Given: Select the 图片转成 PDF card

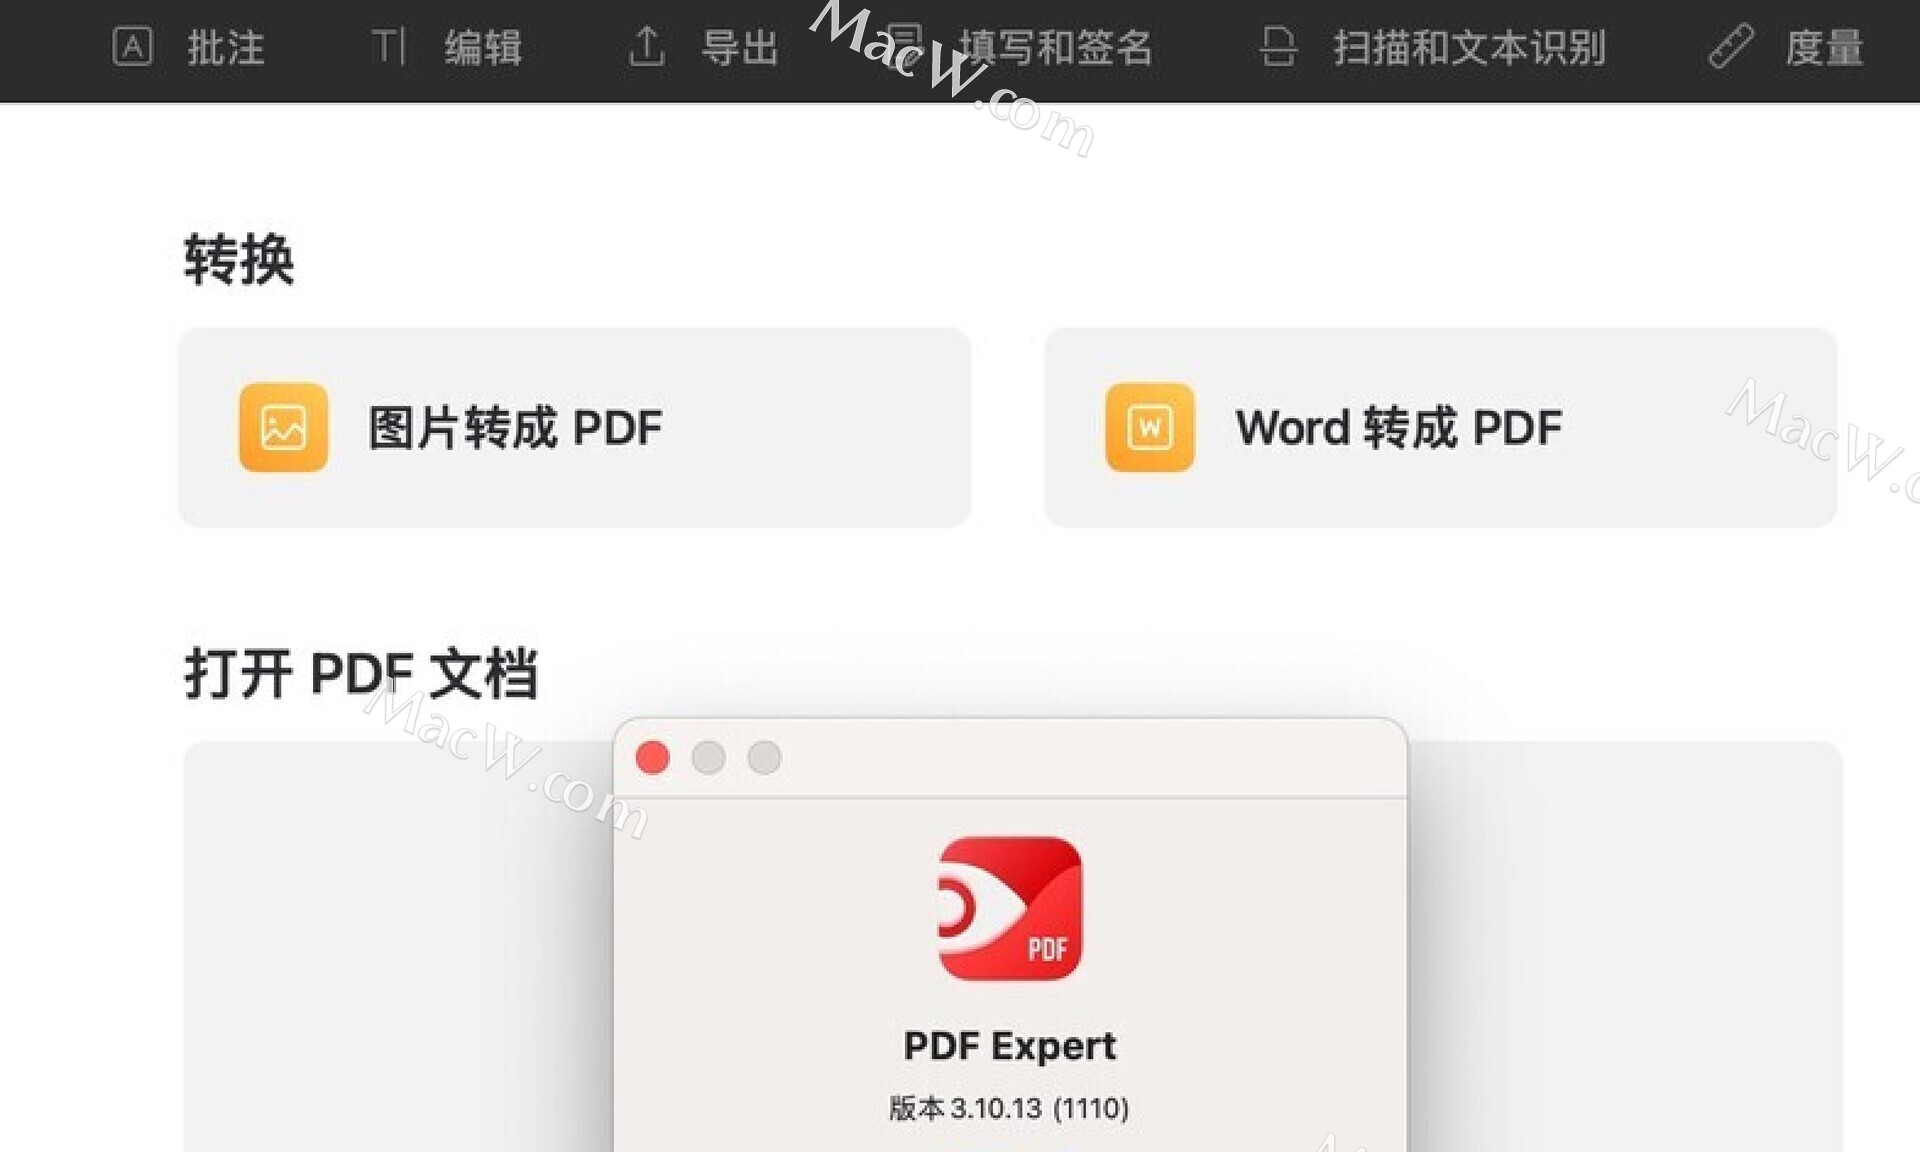Looking at the screenshot, I should pyautogui.click(x=574, y=427).
